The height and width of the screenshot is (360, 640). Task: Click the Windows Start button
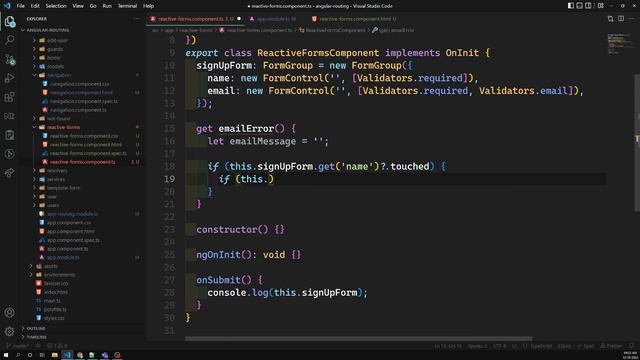coord(6,355)
